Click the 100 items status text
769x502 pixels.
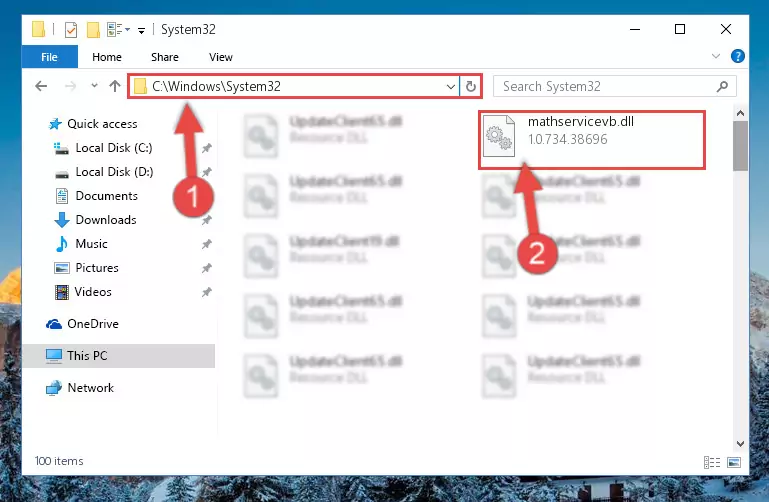click(59, 461)
